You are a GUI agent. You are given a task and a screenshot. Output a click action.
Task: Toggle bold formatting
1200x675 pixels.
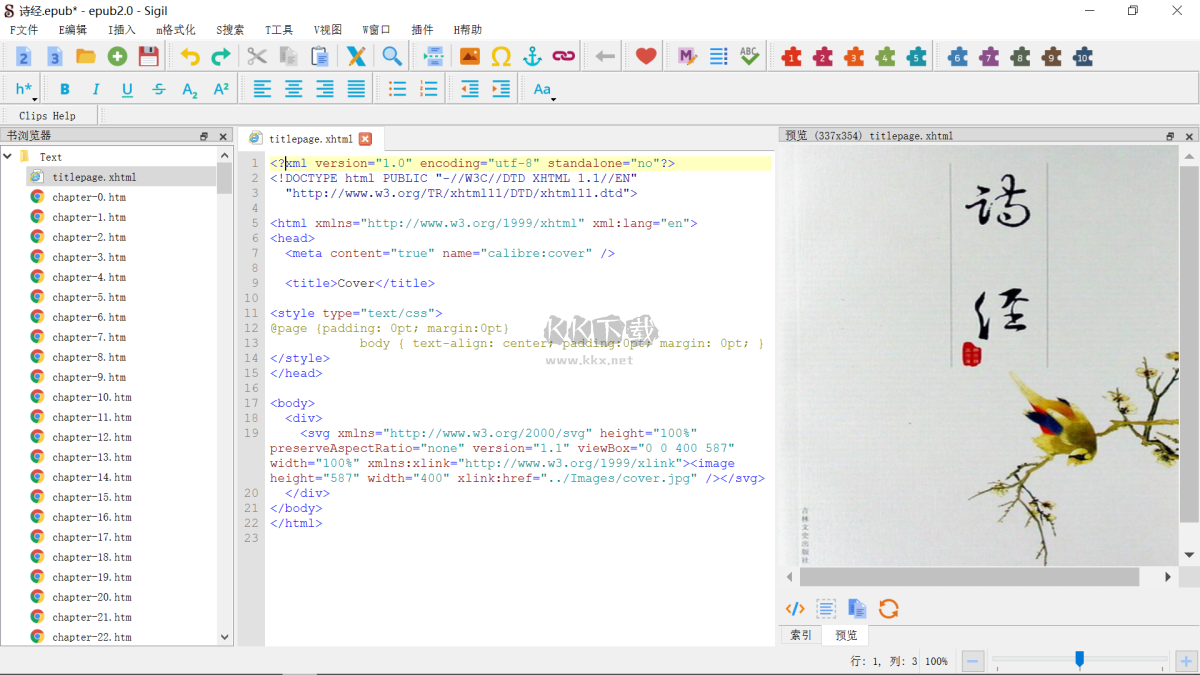65,89
